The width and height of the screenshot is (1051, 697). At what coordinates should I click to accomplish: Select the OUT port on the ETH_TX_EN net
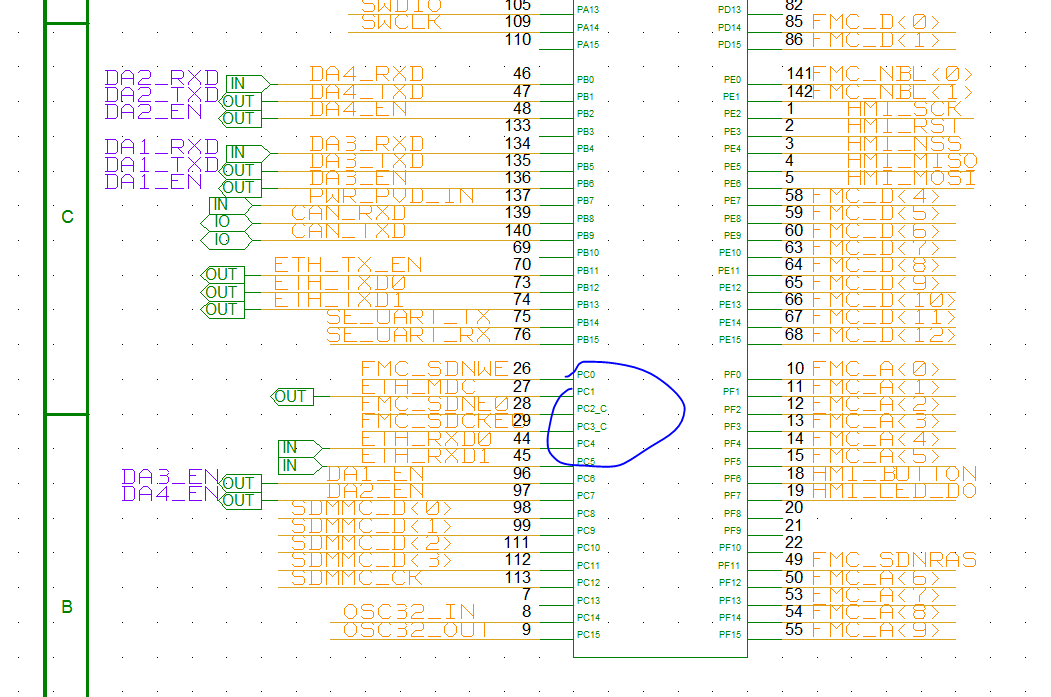point(223,275)
